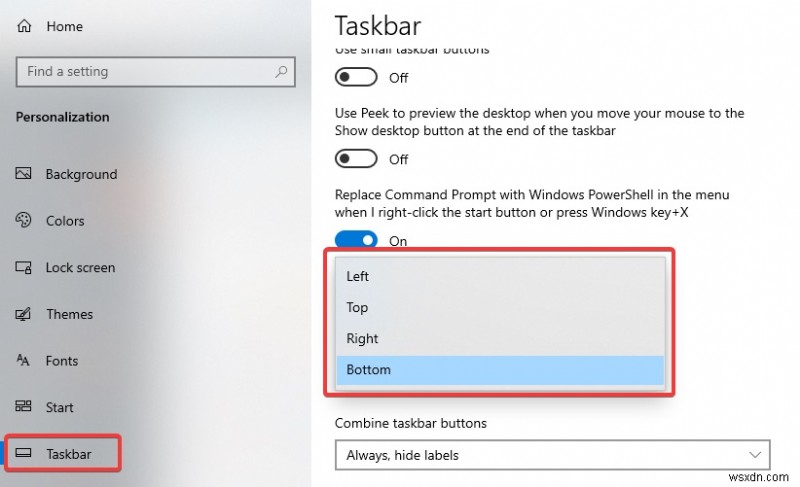
Task: Choose Top for taskbar location
Action: coord(357,307)
